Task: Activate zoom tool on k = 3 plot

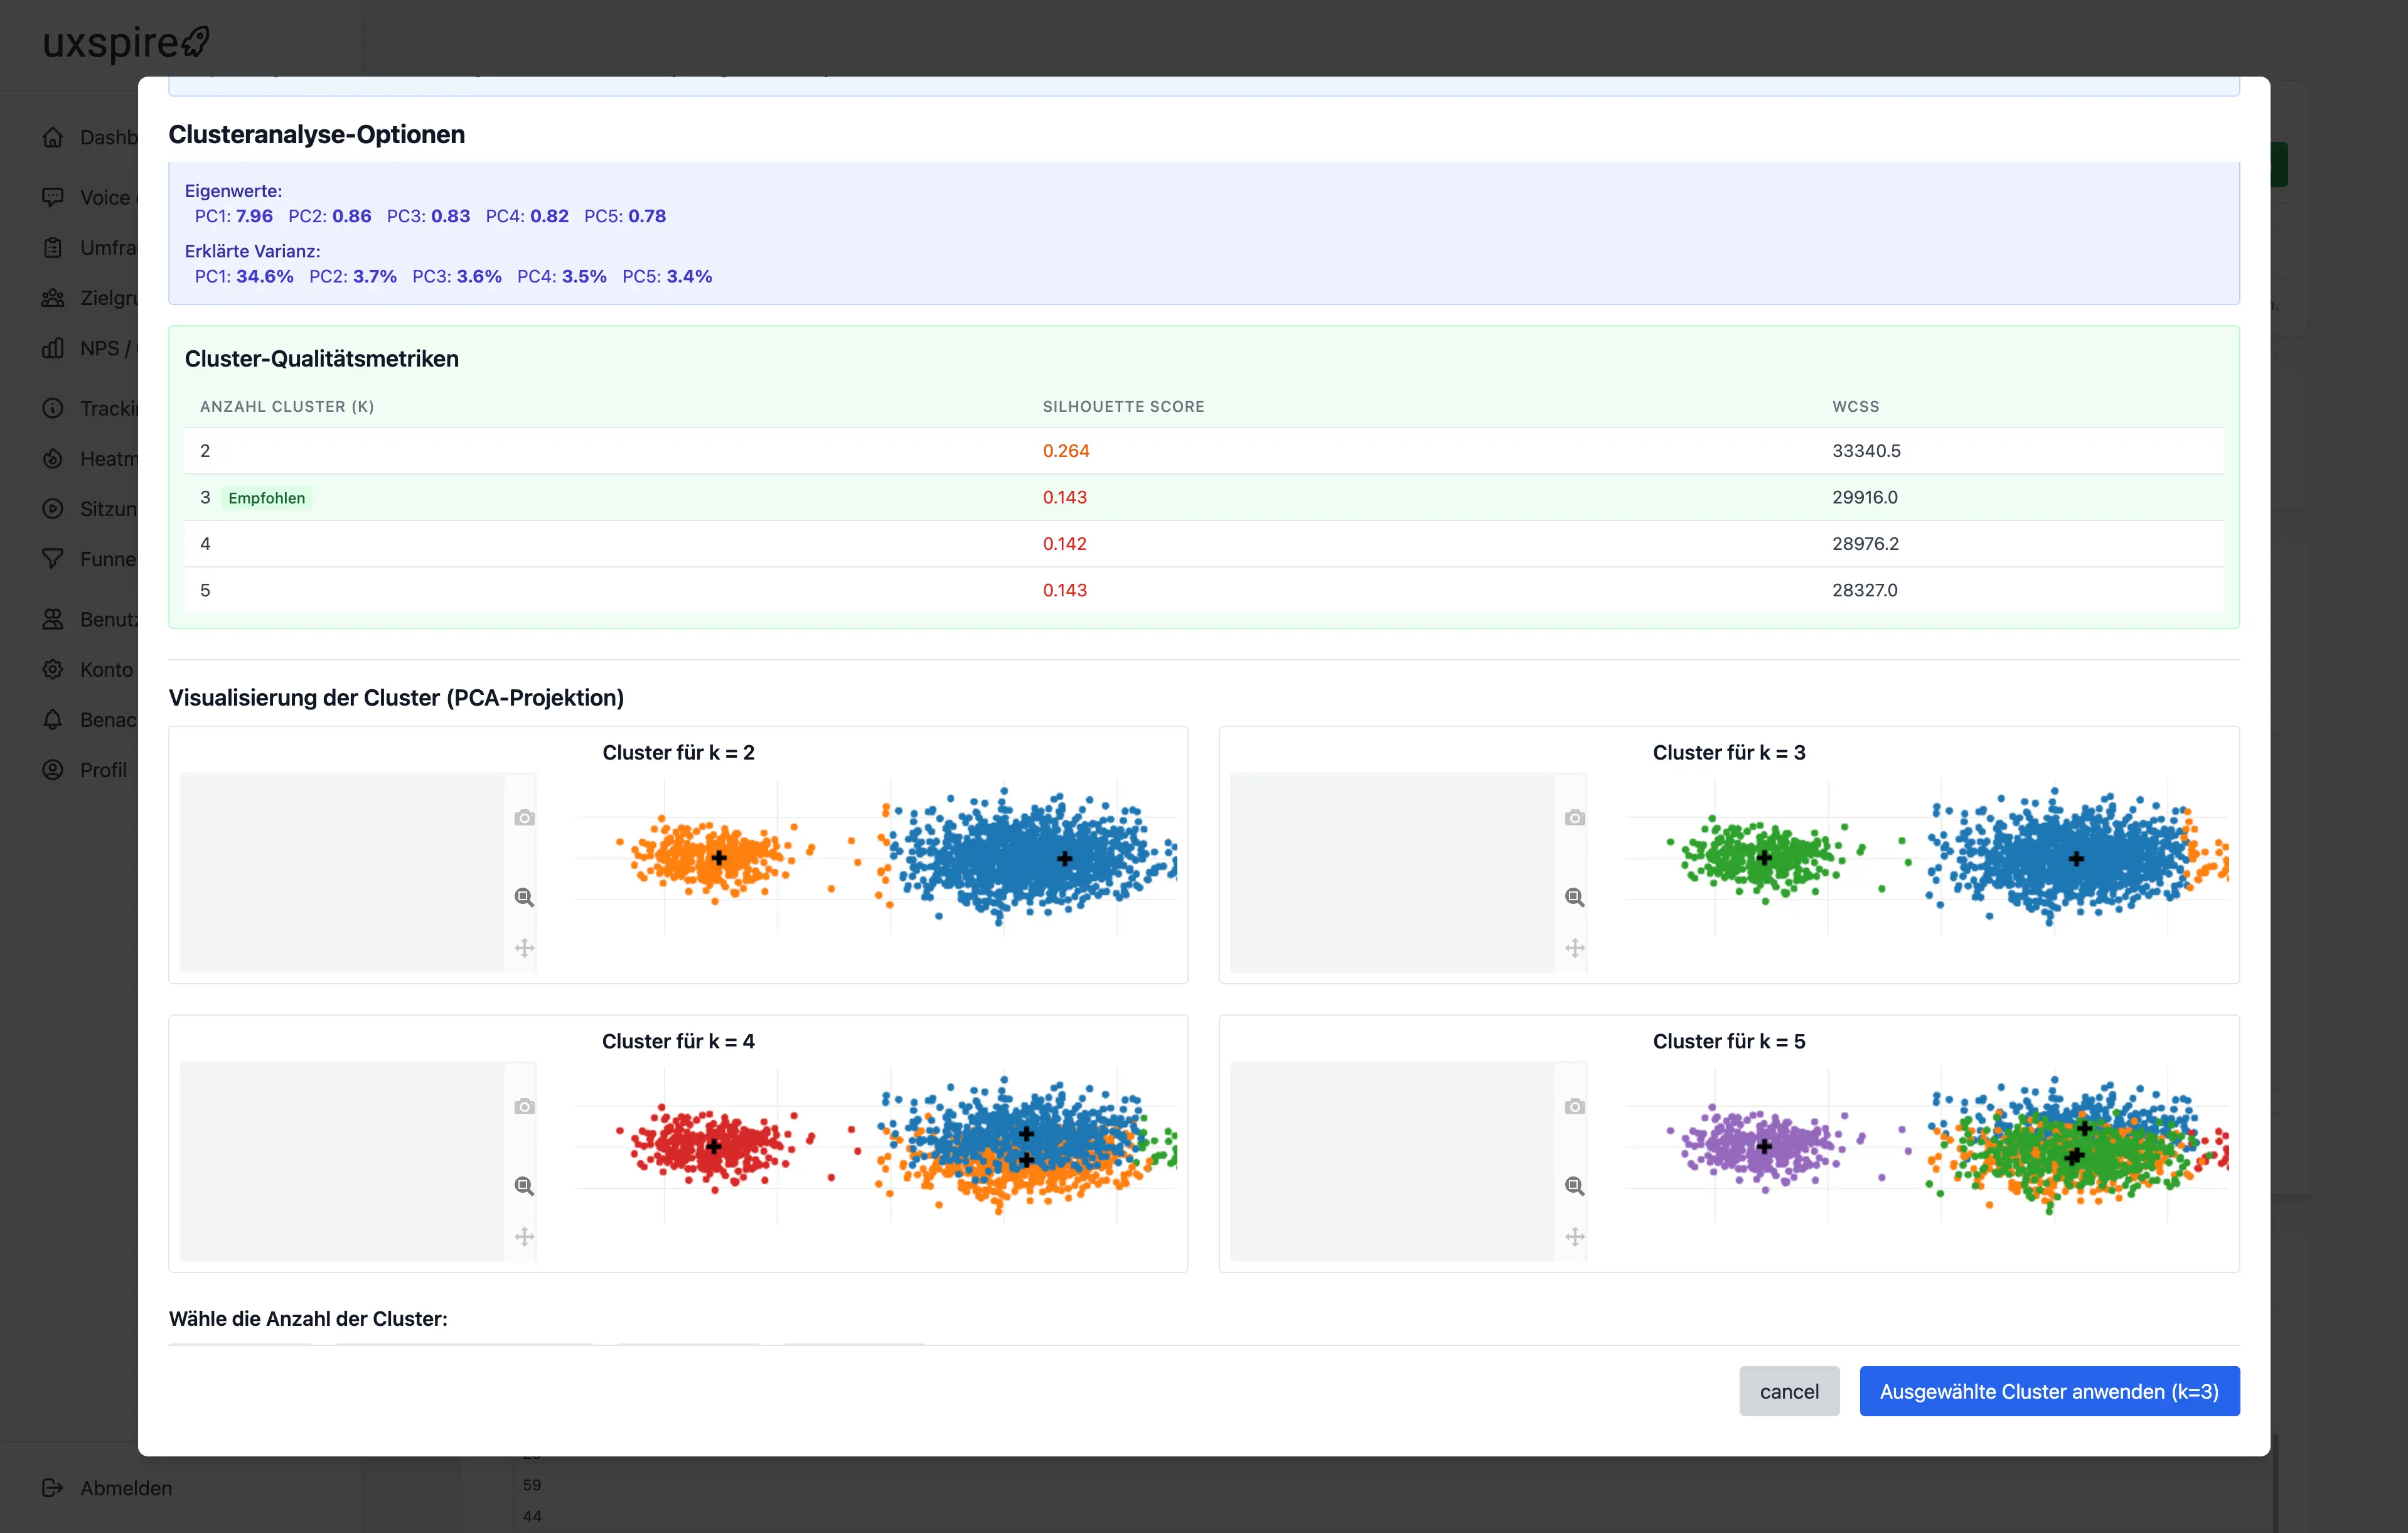Action: (1575, 897)
